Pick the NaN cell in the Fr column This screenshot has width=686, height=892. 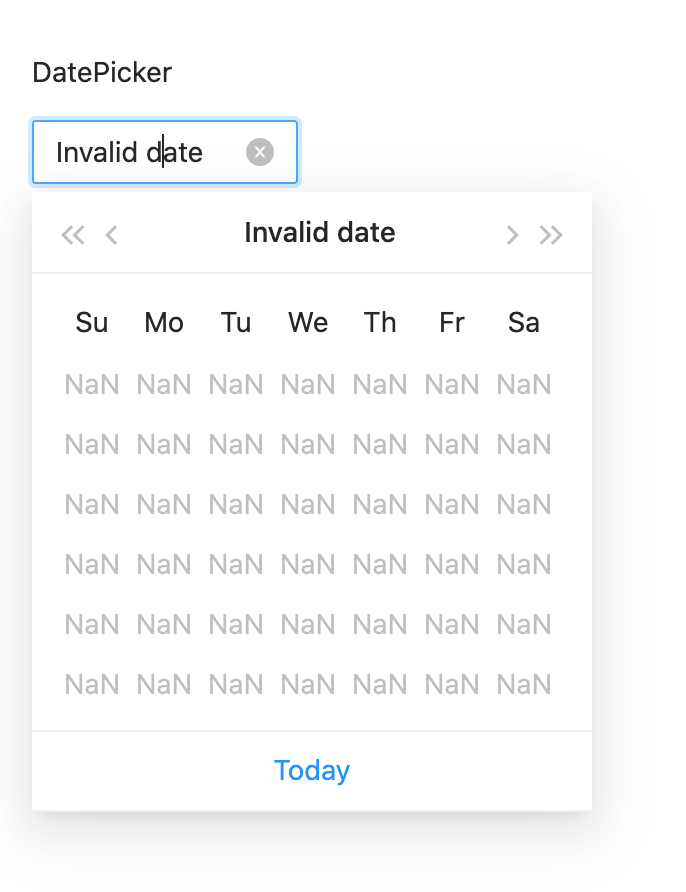tap(452, 444)
